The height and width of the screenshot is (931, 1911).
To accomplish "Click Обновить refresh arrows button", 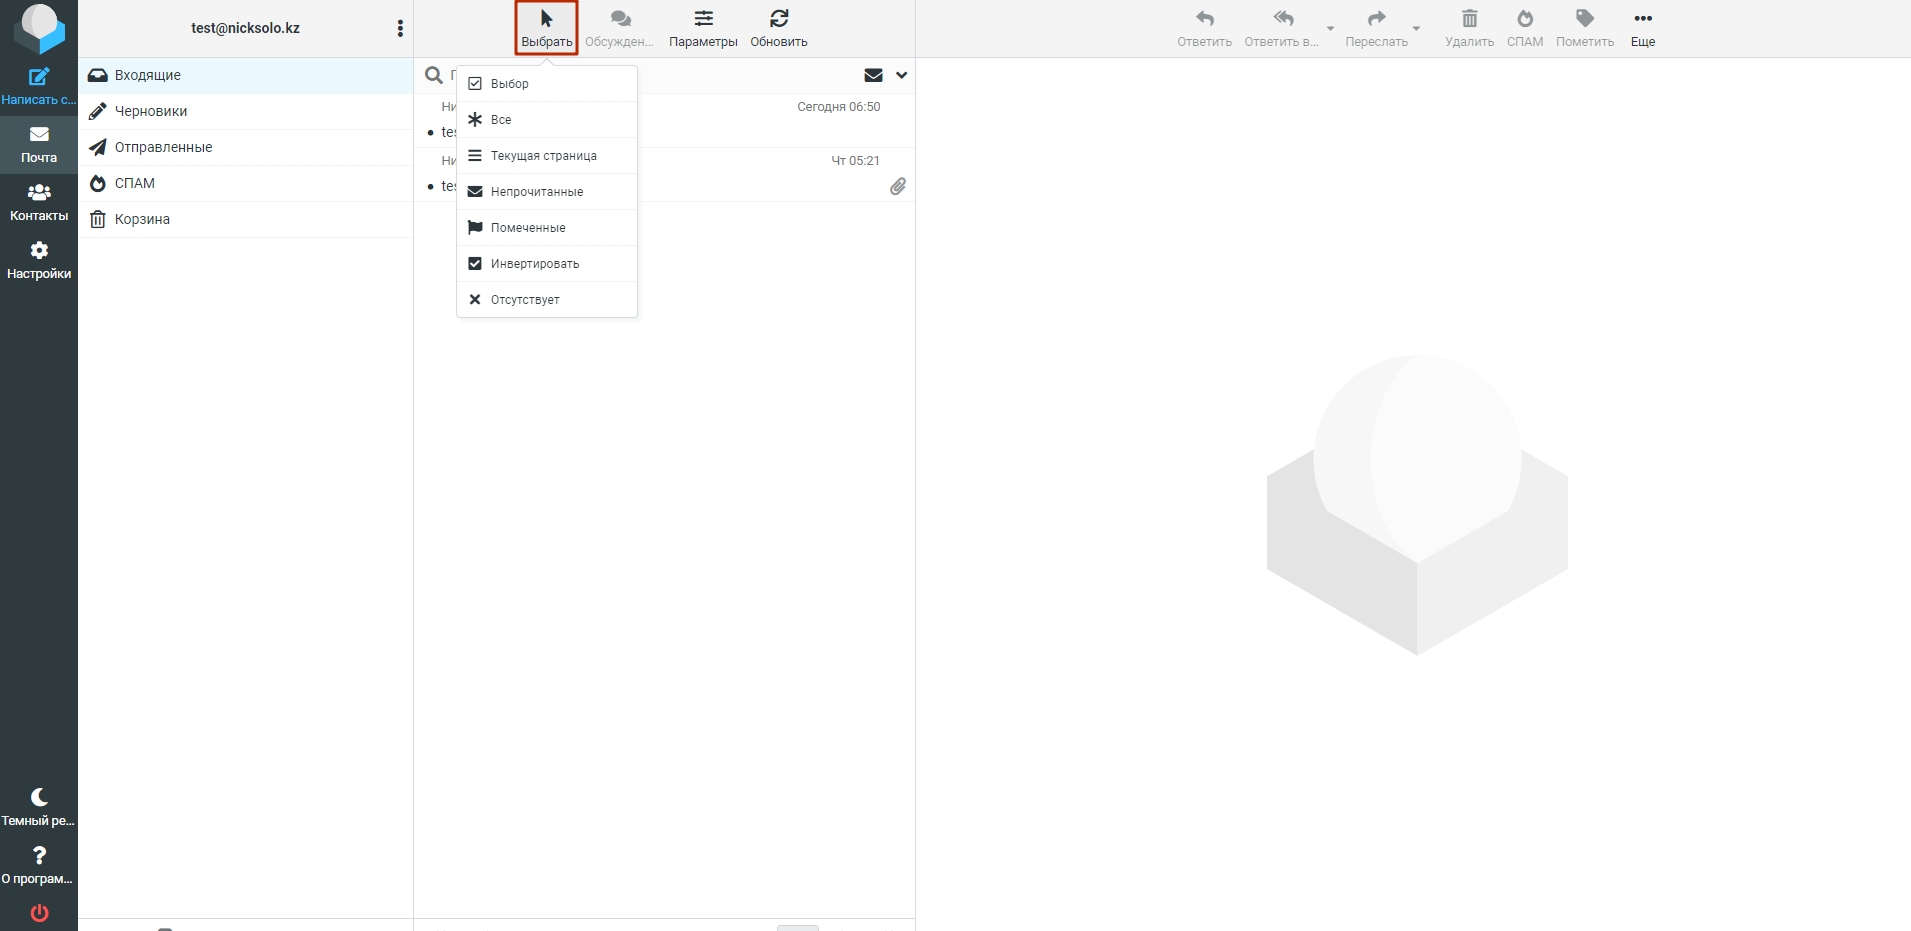I will 779,28.
